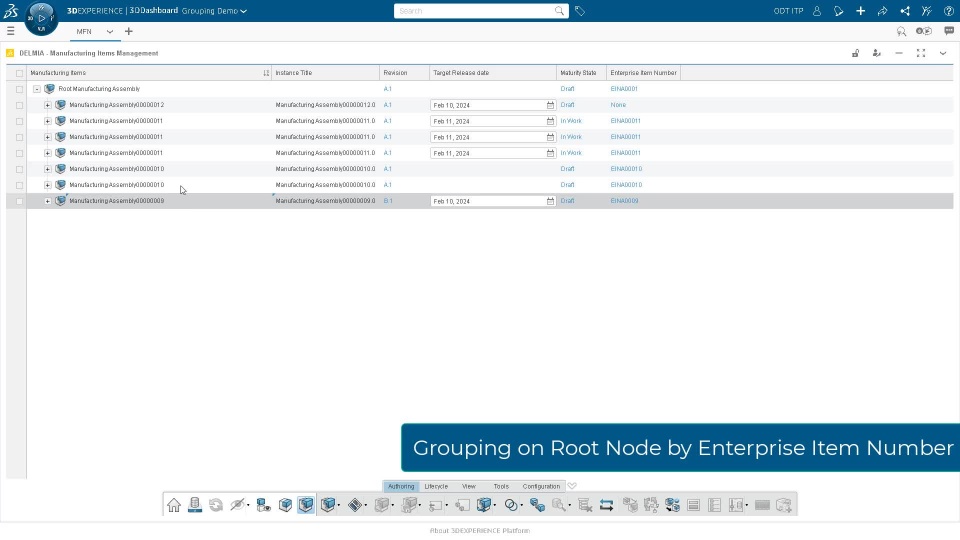The width and height of the screenshot is (960, 540).
Task: Toggle the select-all header checkbox
Action: (20, 73)
